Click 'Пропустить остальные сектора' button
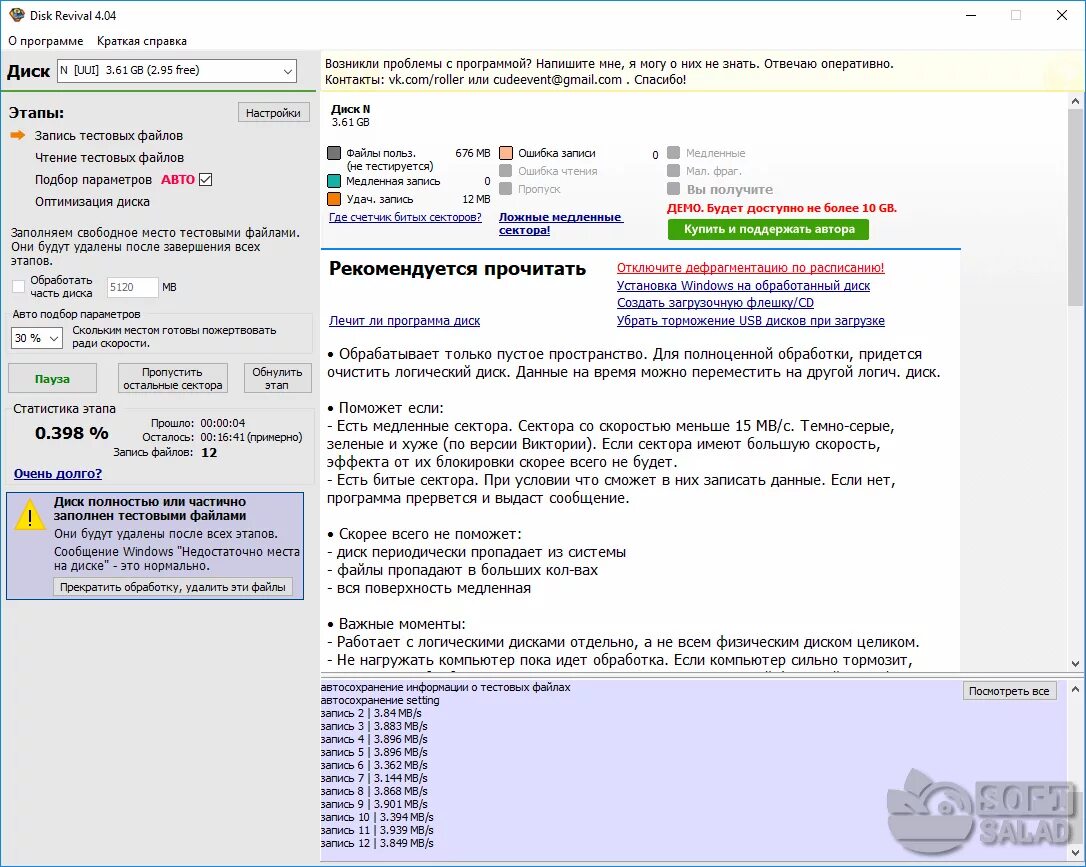This screenshot has height=867, width=1086. 172,379
